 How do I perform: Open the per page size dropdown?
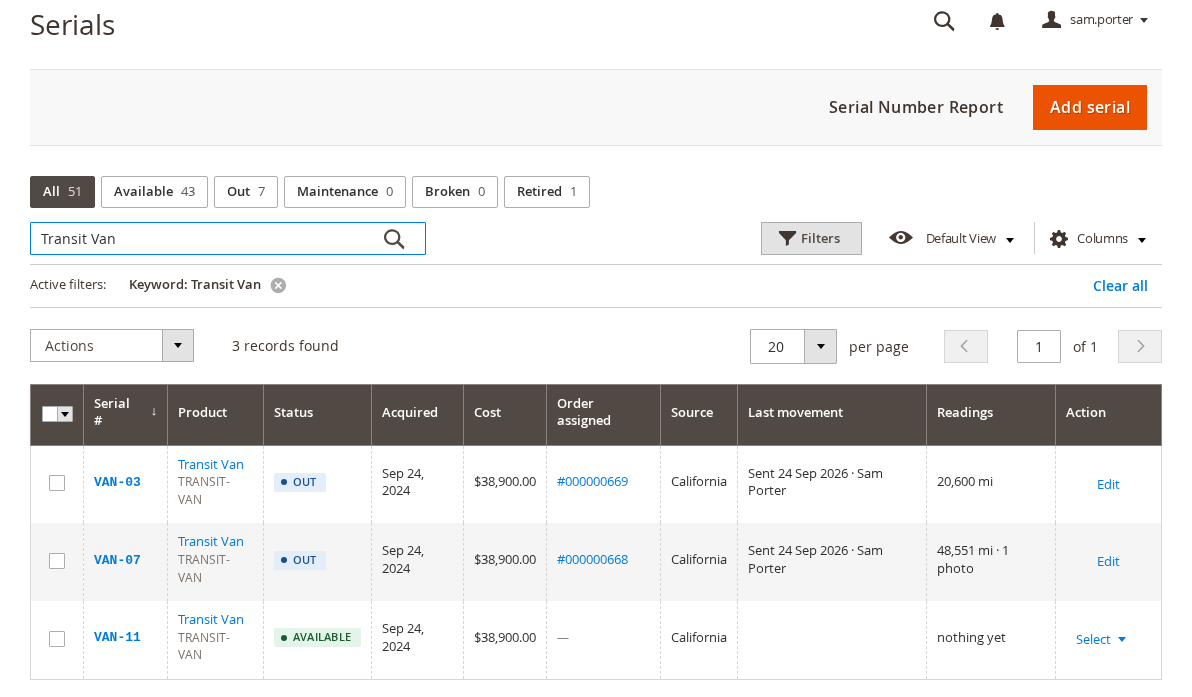click(793, 347)
